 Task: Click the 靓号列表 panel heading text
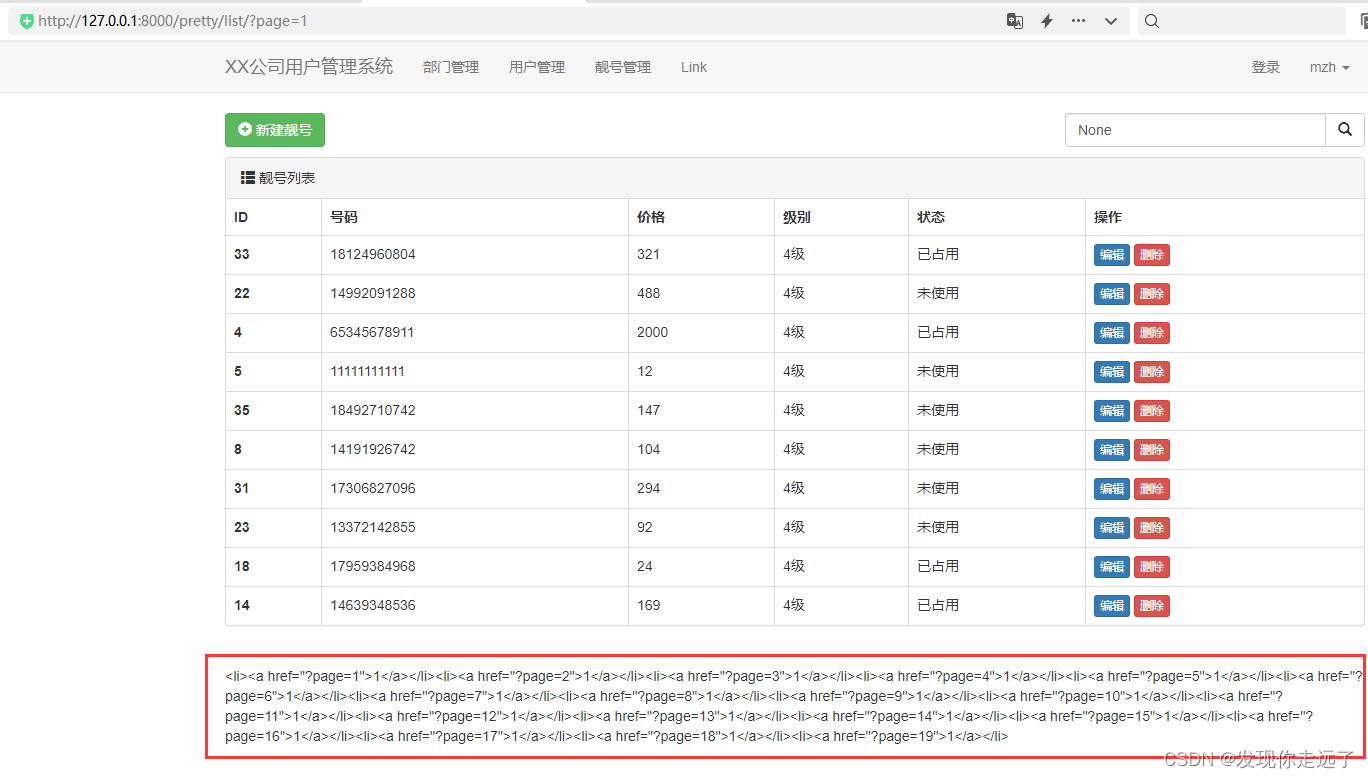click(x=287, y=178)
